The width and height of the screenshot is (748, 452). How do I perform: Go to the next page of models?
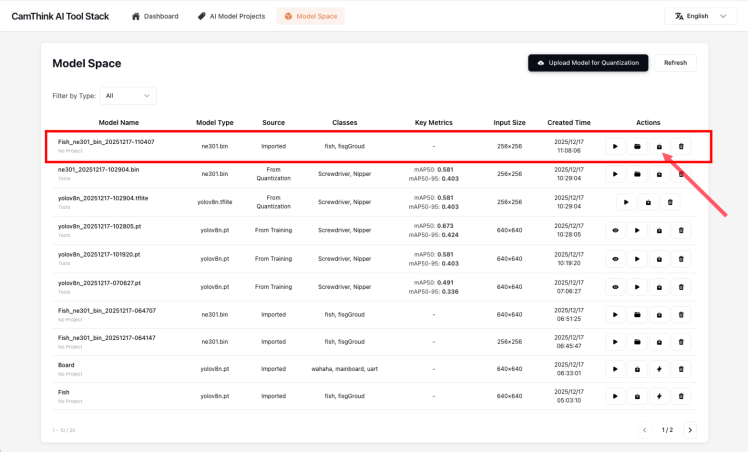(690, 430)
